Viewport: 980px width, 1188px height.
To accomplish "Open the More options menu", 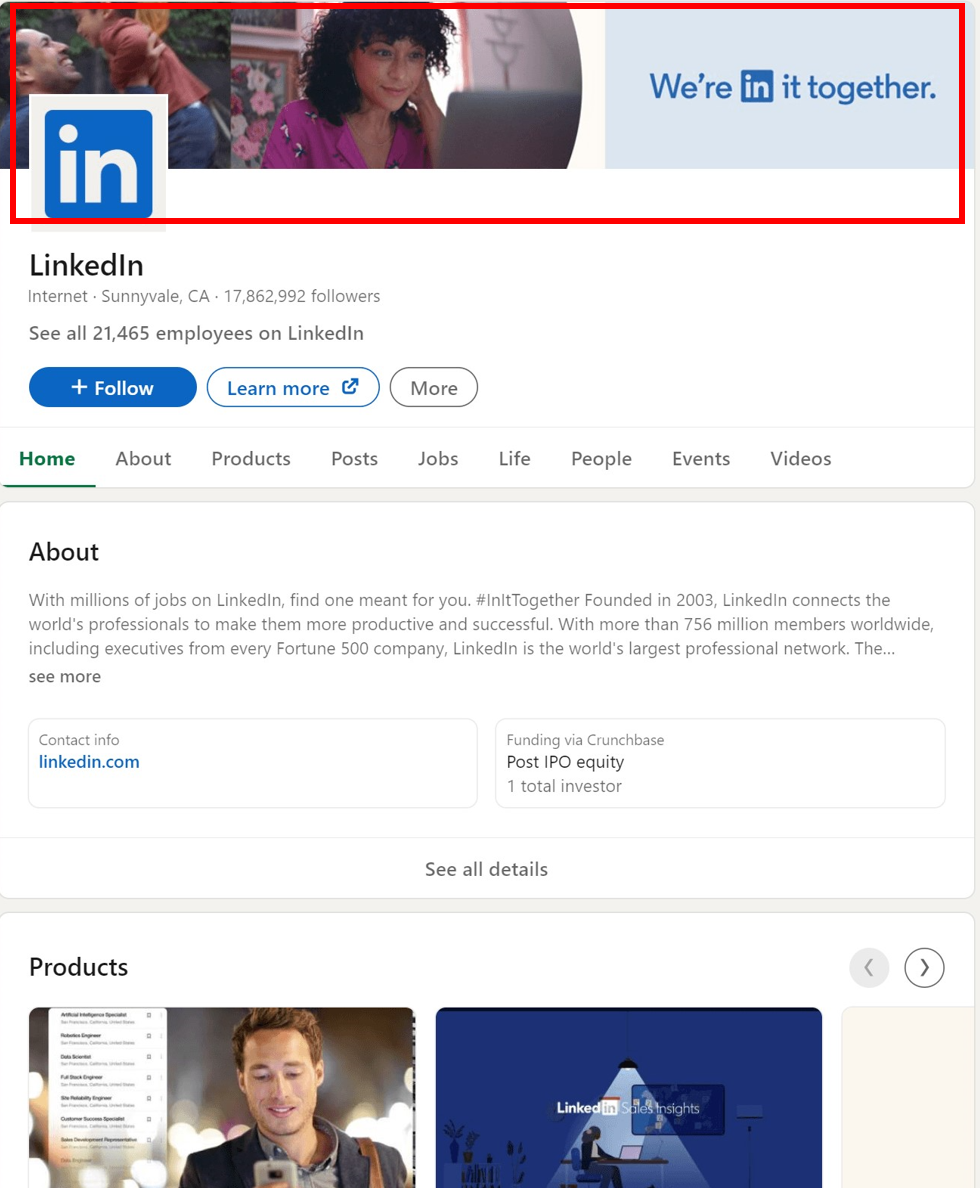I will click(433, 387).
